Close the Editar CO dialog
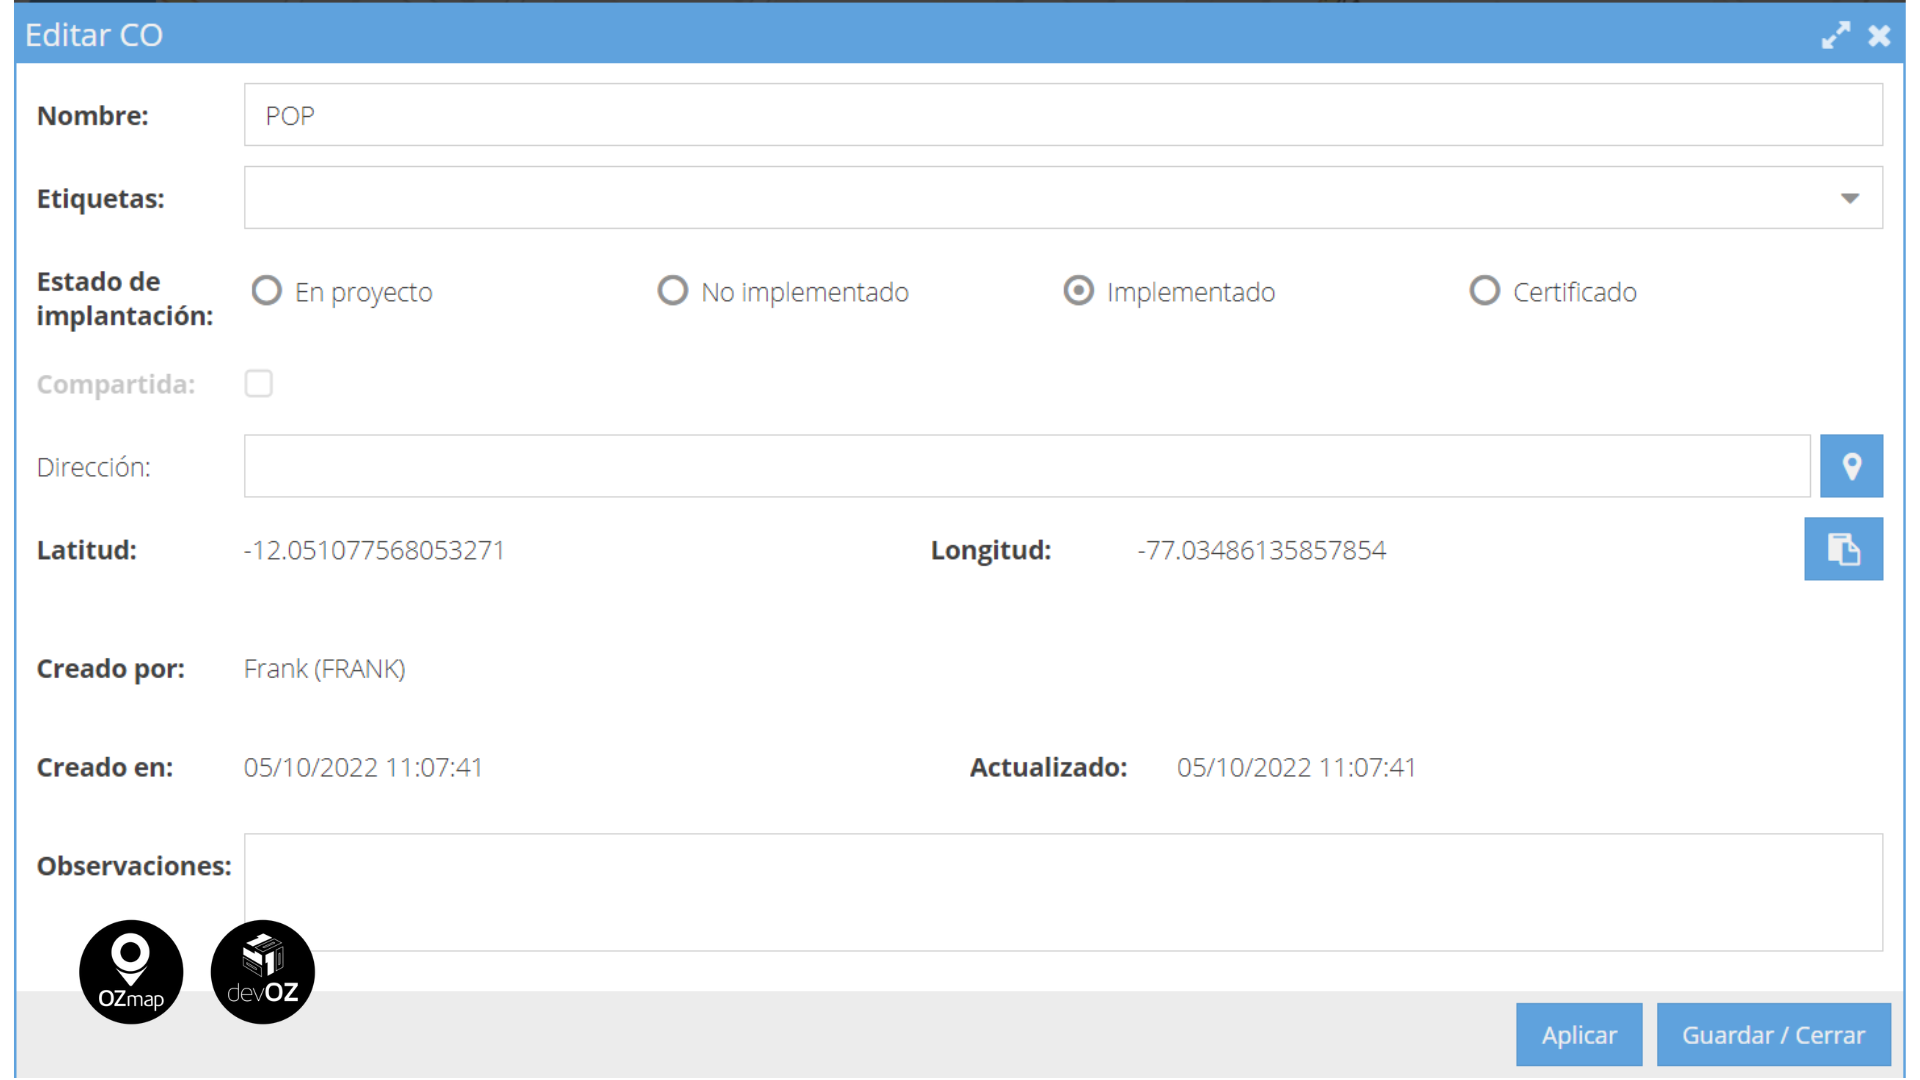Viewport: 1920px width, 1080px height. click(1879, 36)
